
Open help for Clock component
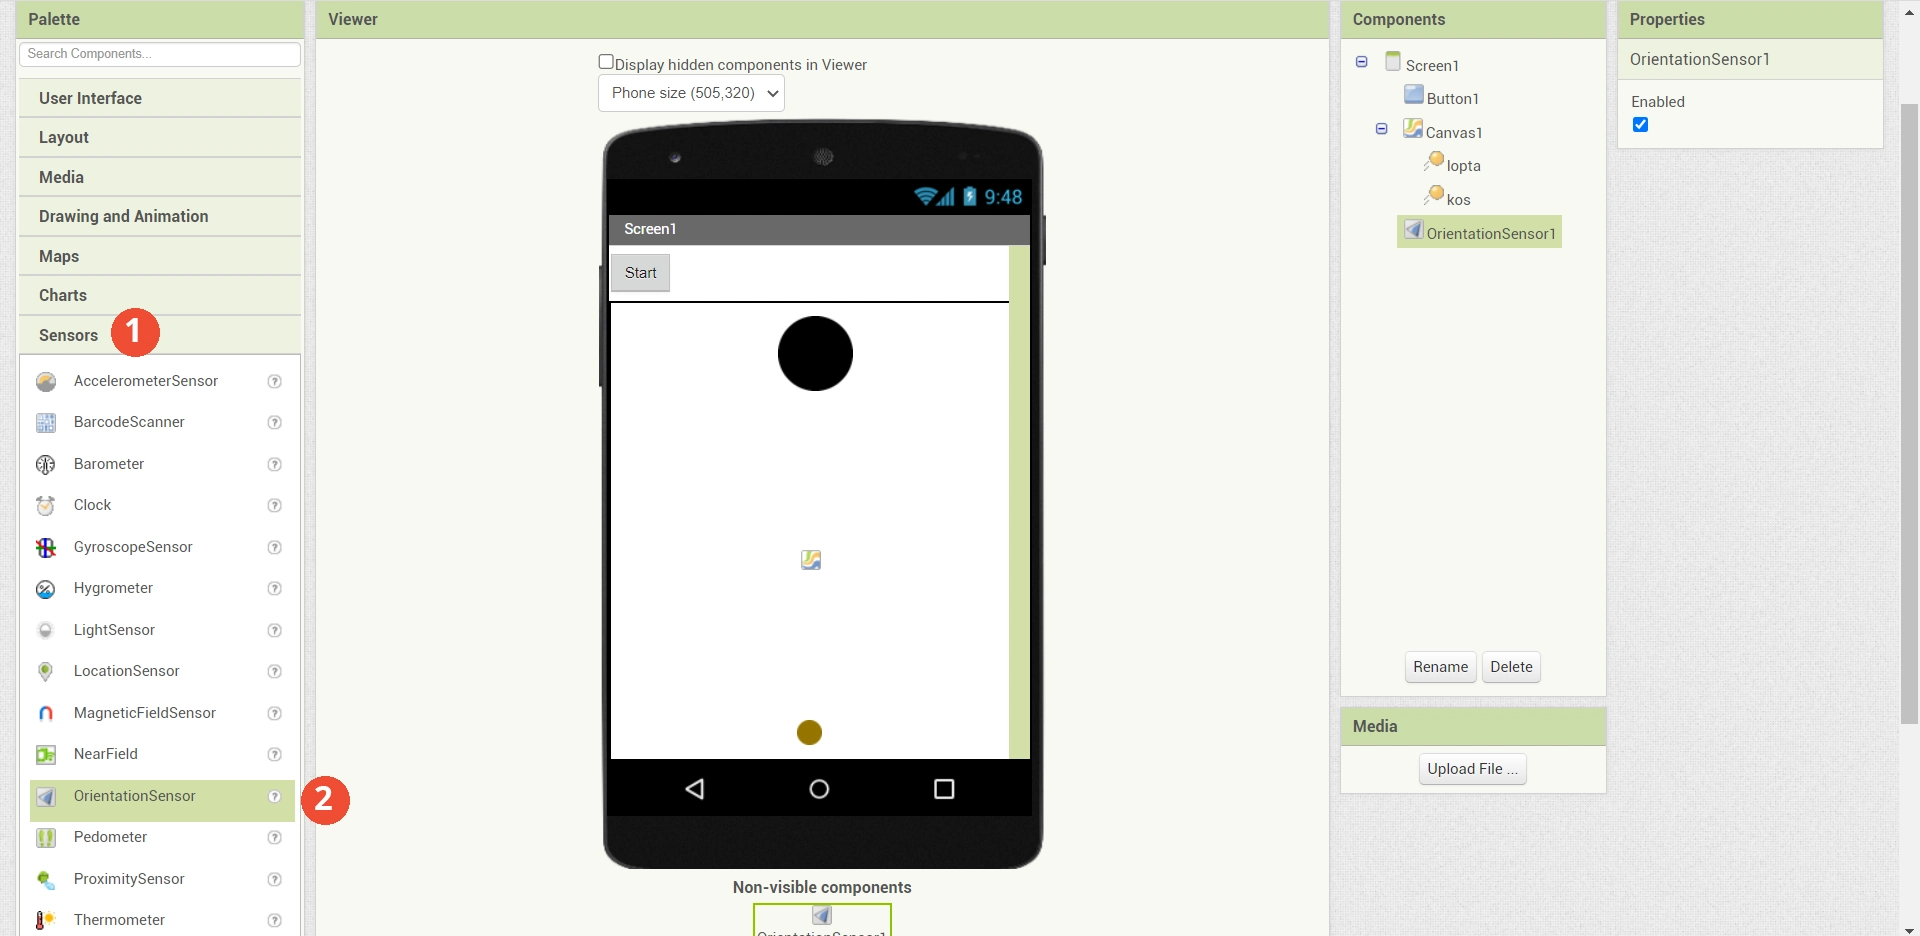(275, 506)
